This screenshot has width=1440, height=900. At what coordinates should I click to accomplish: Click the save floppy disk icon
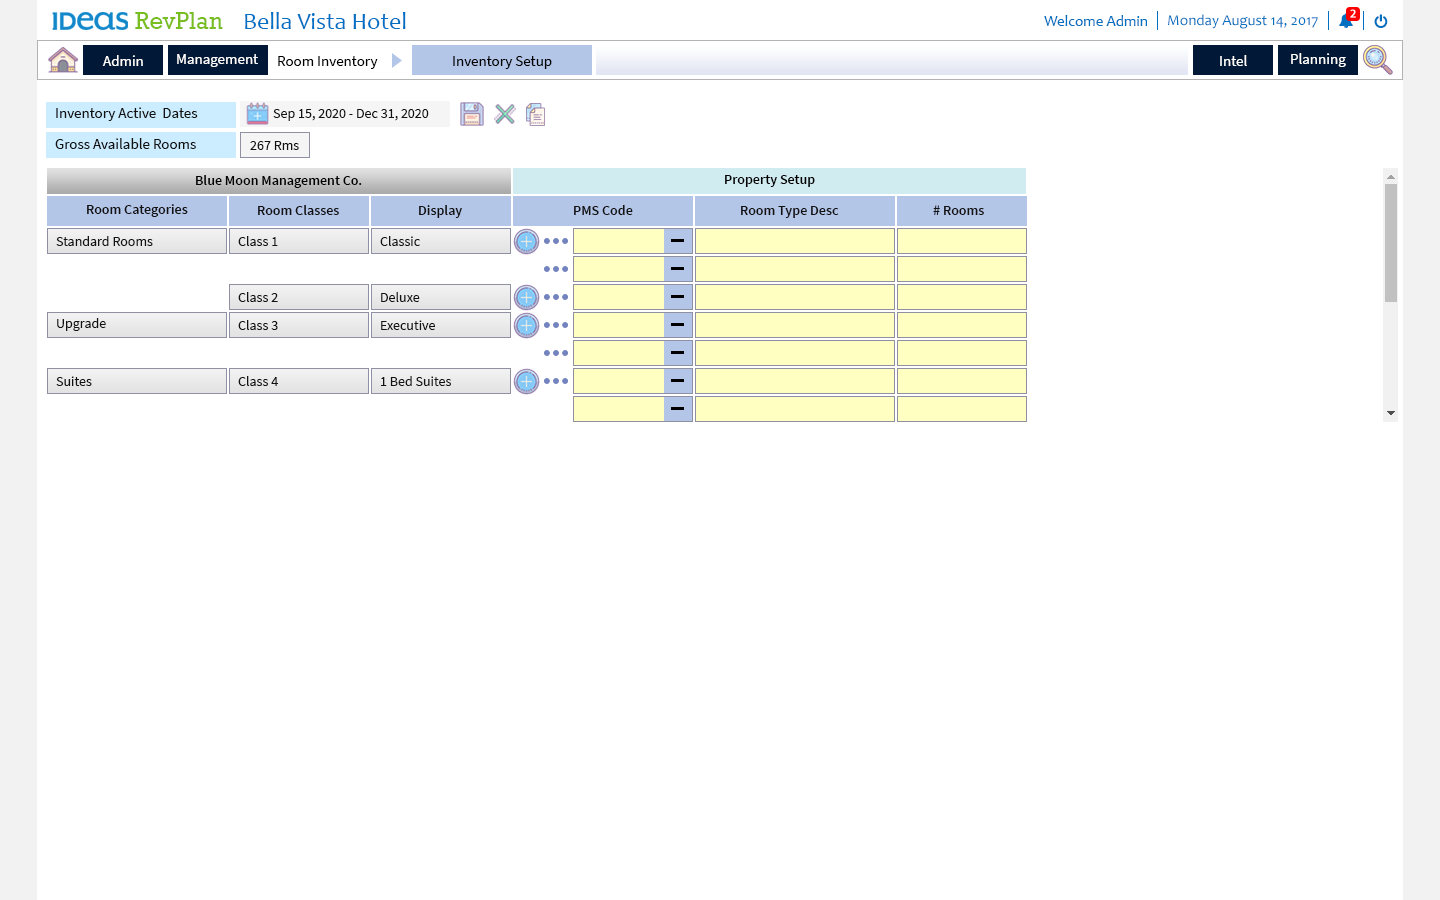click(472, 114)
